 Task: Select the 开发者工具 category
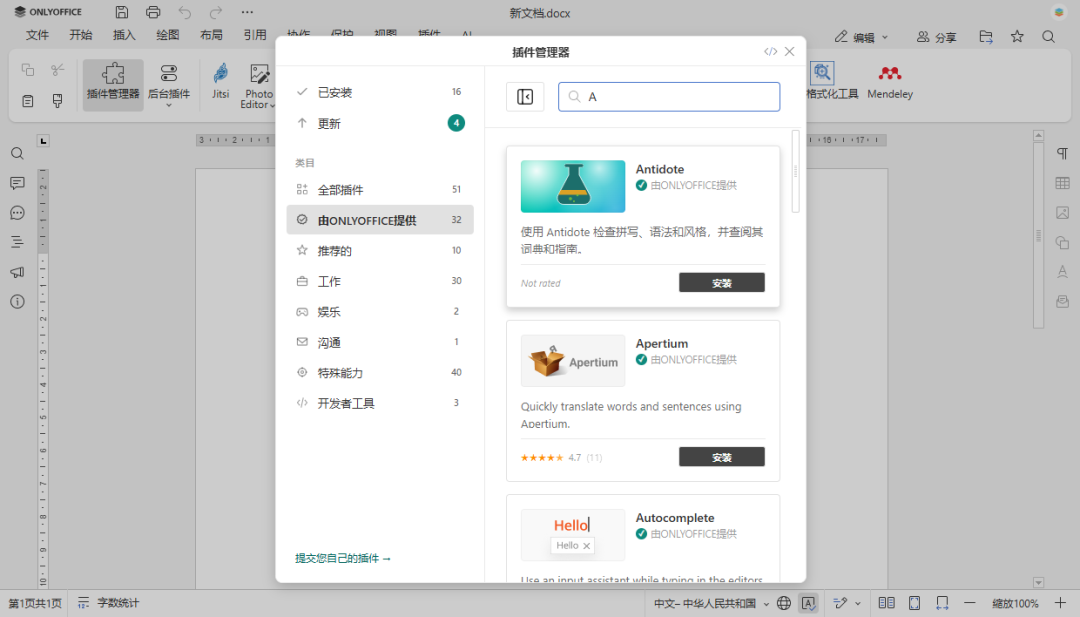380,403
